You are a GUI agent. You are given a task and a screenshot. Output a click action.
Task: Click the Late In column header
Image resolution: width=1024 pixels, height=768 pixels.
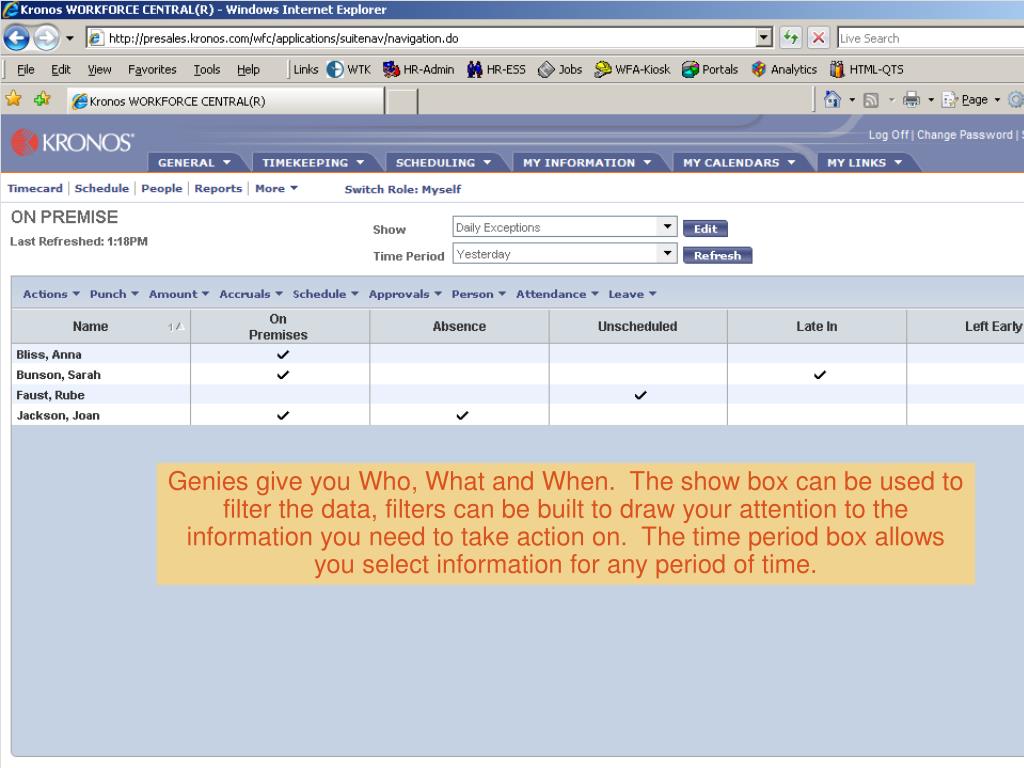point(816,327)
